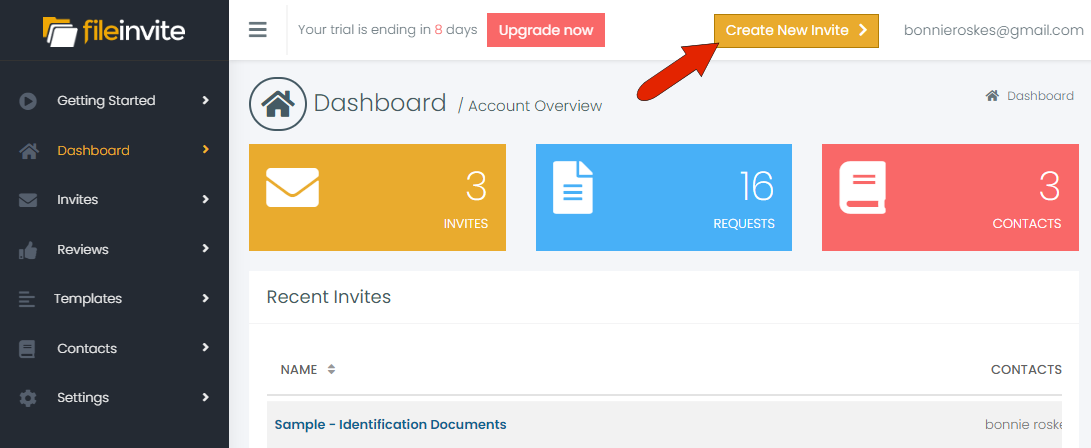
Task: Click the Create New Invite button
Action: (796, 31)
